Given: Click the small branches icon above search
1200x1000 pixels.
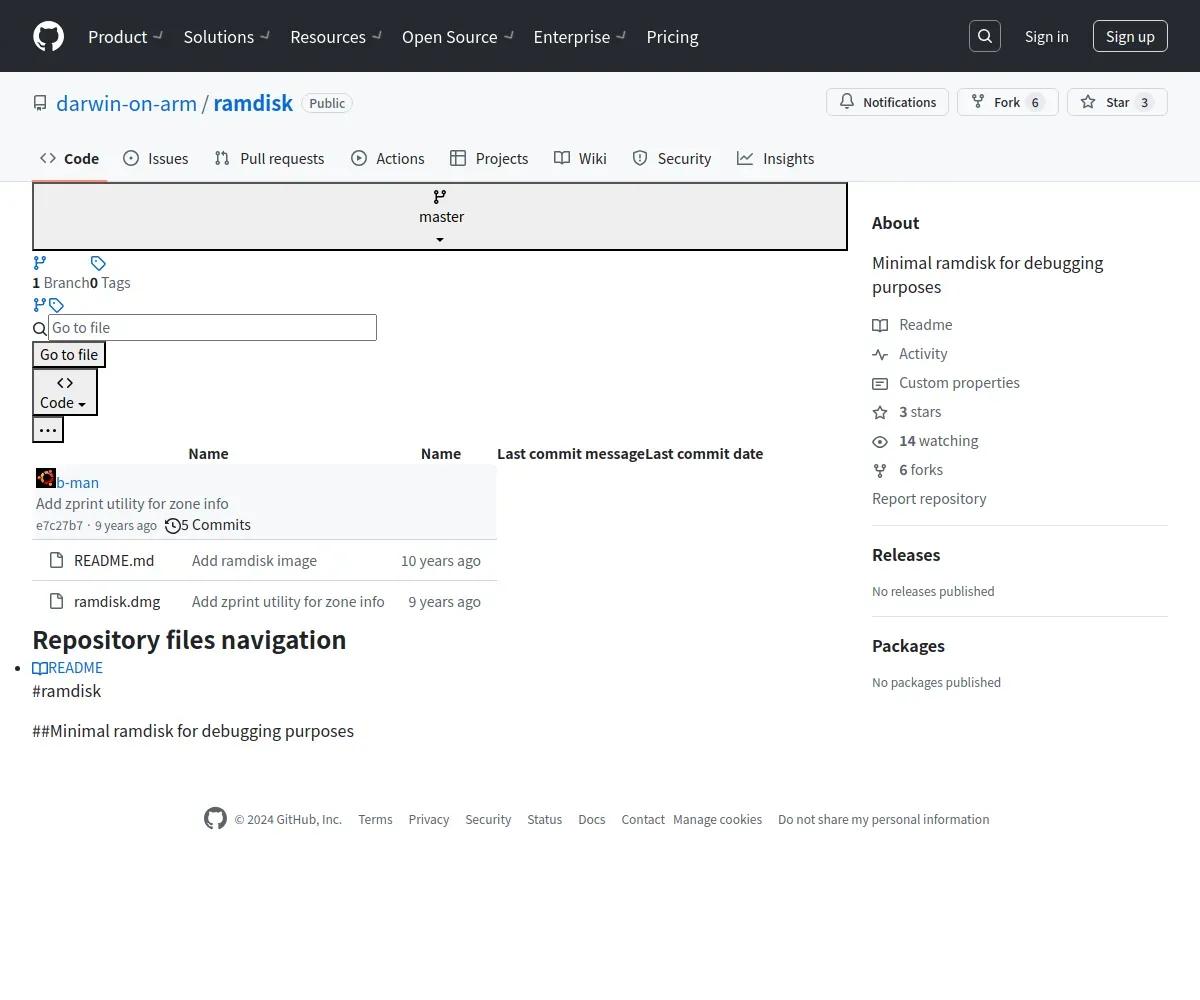Looking at the screenshot, I should [x=40, y=305].
